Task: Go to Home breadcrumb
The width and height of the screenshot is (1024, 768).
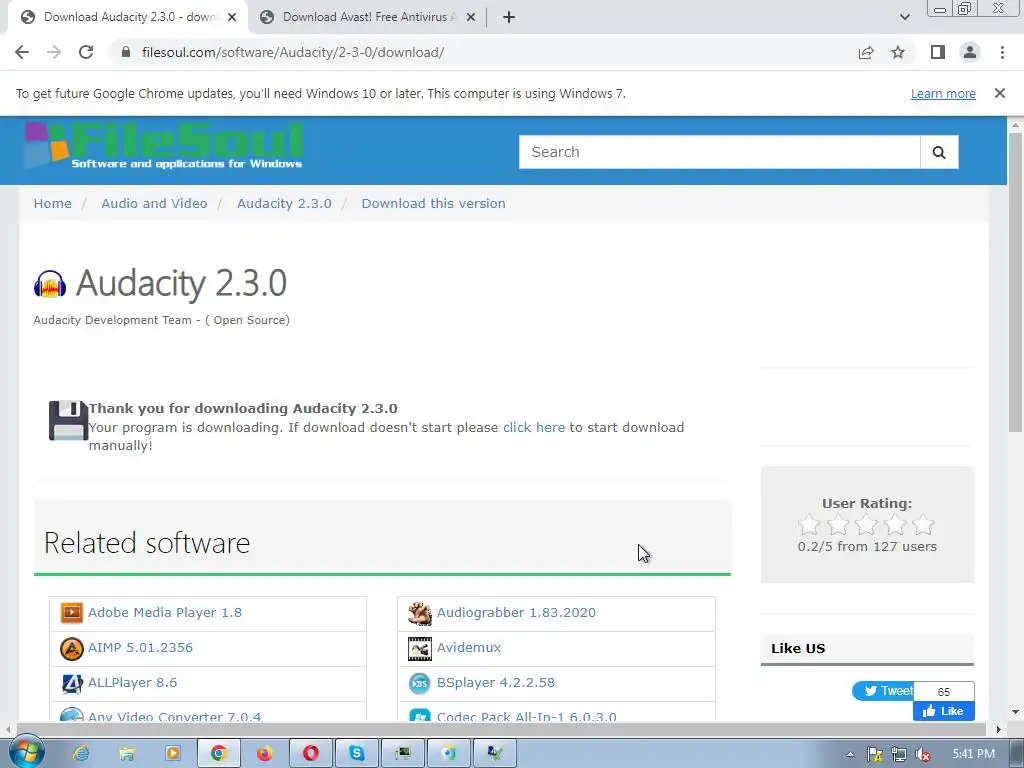Action: point(52,203)
